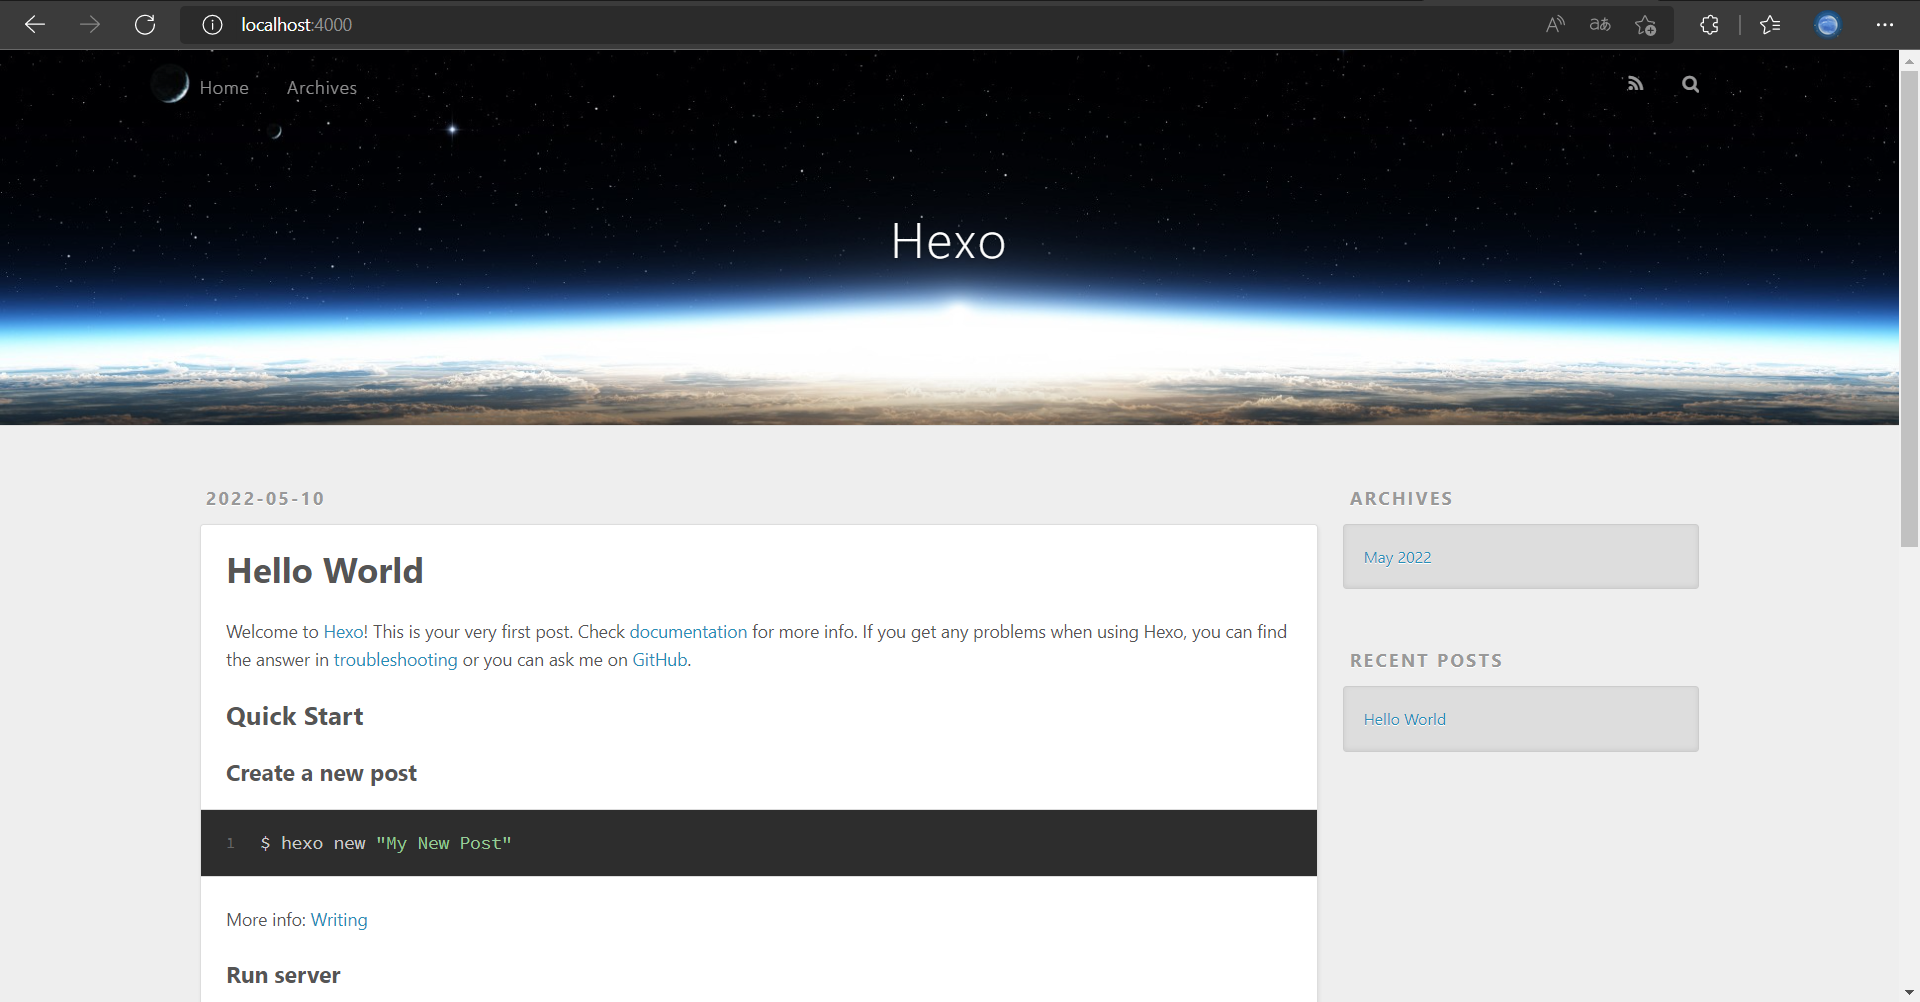The height and width of the screenshot is (1002, 1920).
Task: Open the blog's RSS feed icon
Action: pyautogui.click(x=1636, y=84)
